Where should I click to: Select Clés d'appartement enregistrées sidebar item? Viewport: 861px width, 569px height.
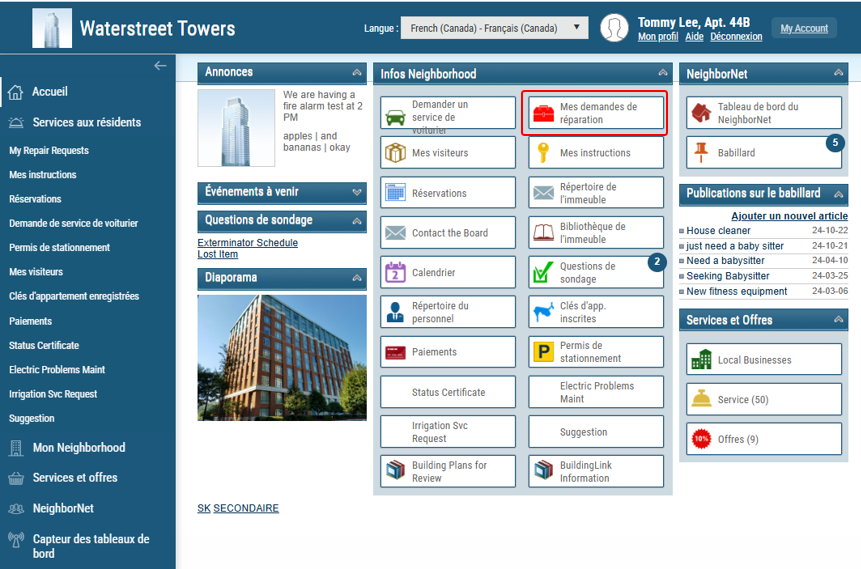click(x=74, y=296)
